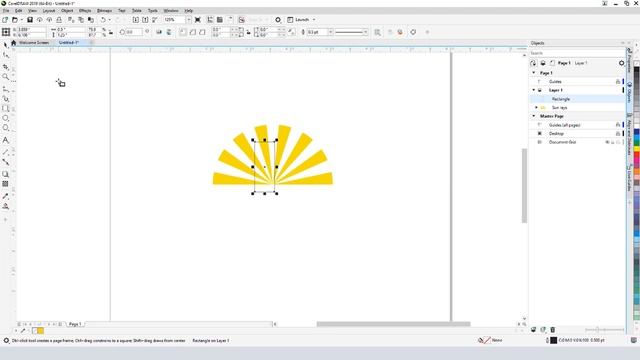Click the Print icon
This screenshot has height=360, width=640.
[59, 20]
